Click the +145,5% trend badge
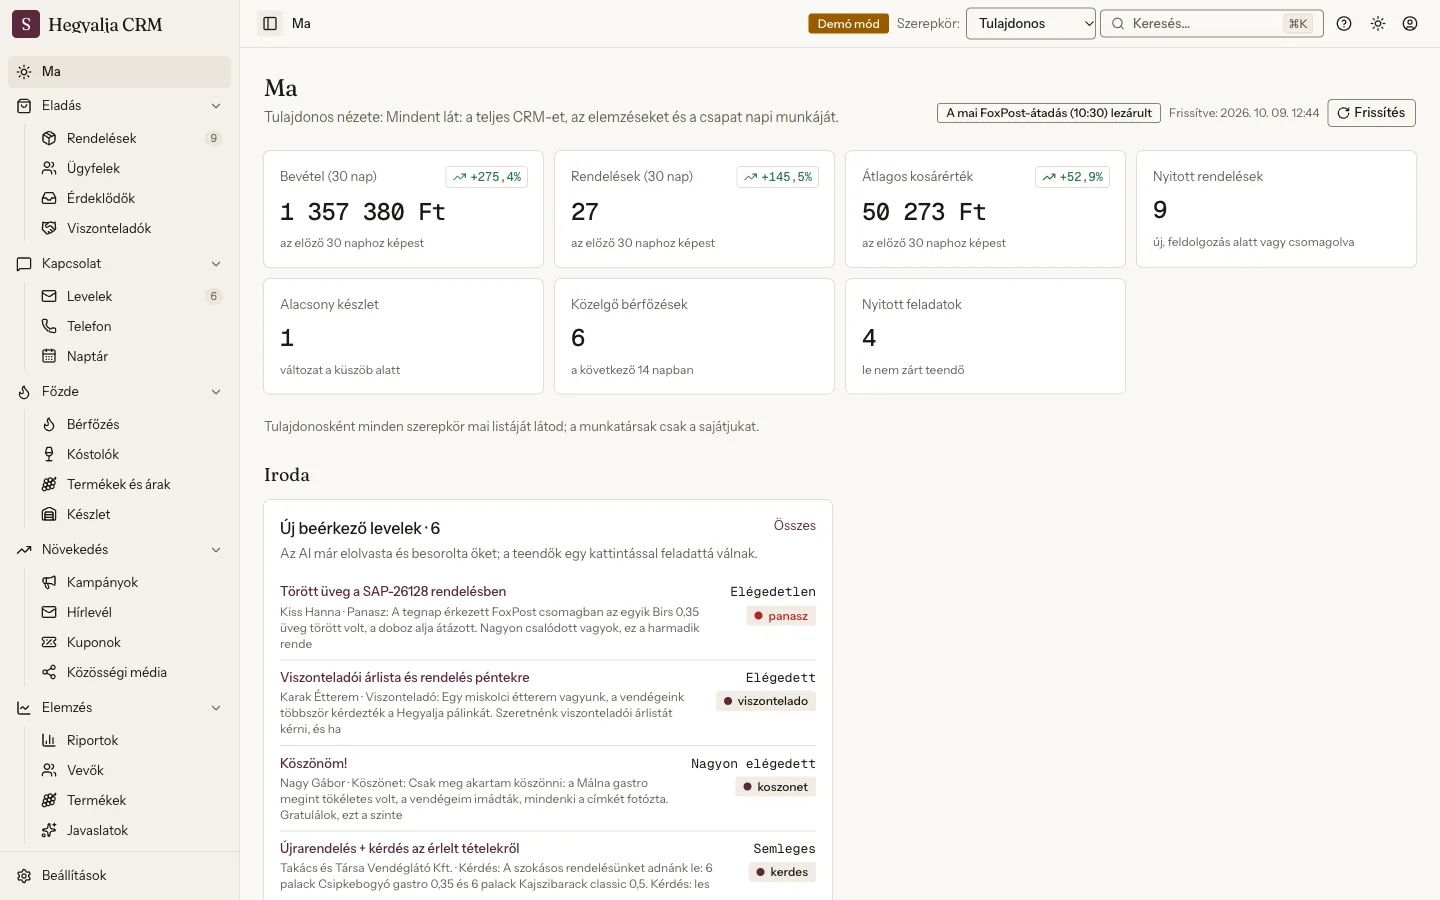 tap(777, 177)
